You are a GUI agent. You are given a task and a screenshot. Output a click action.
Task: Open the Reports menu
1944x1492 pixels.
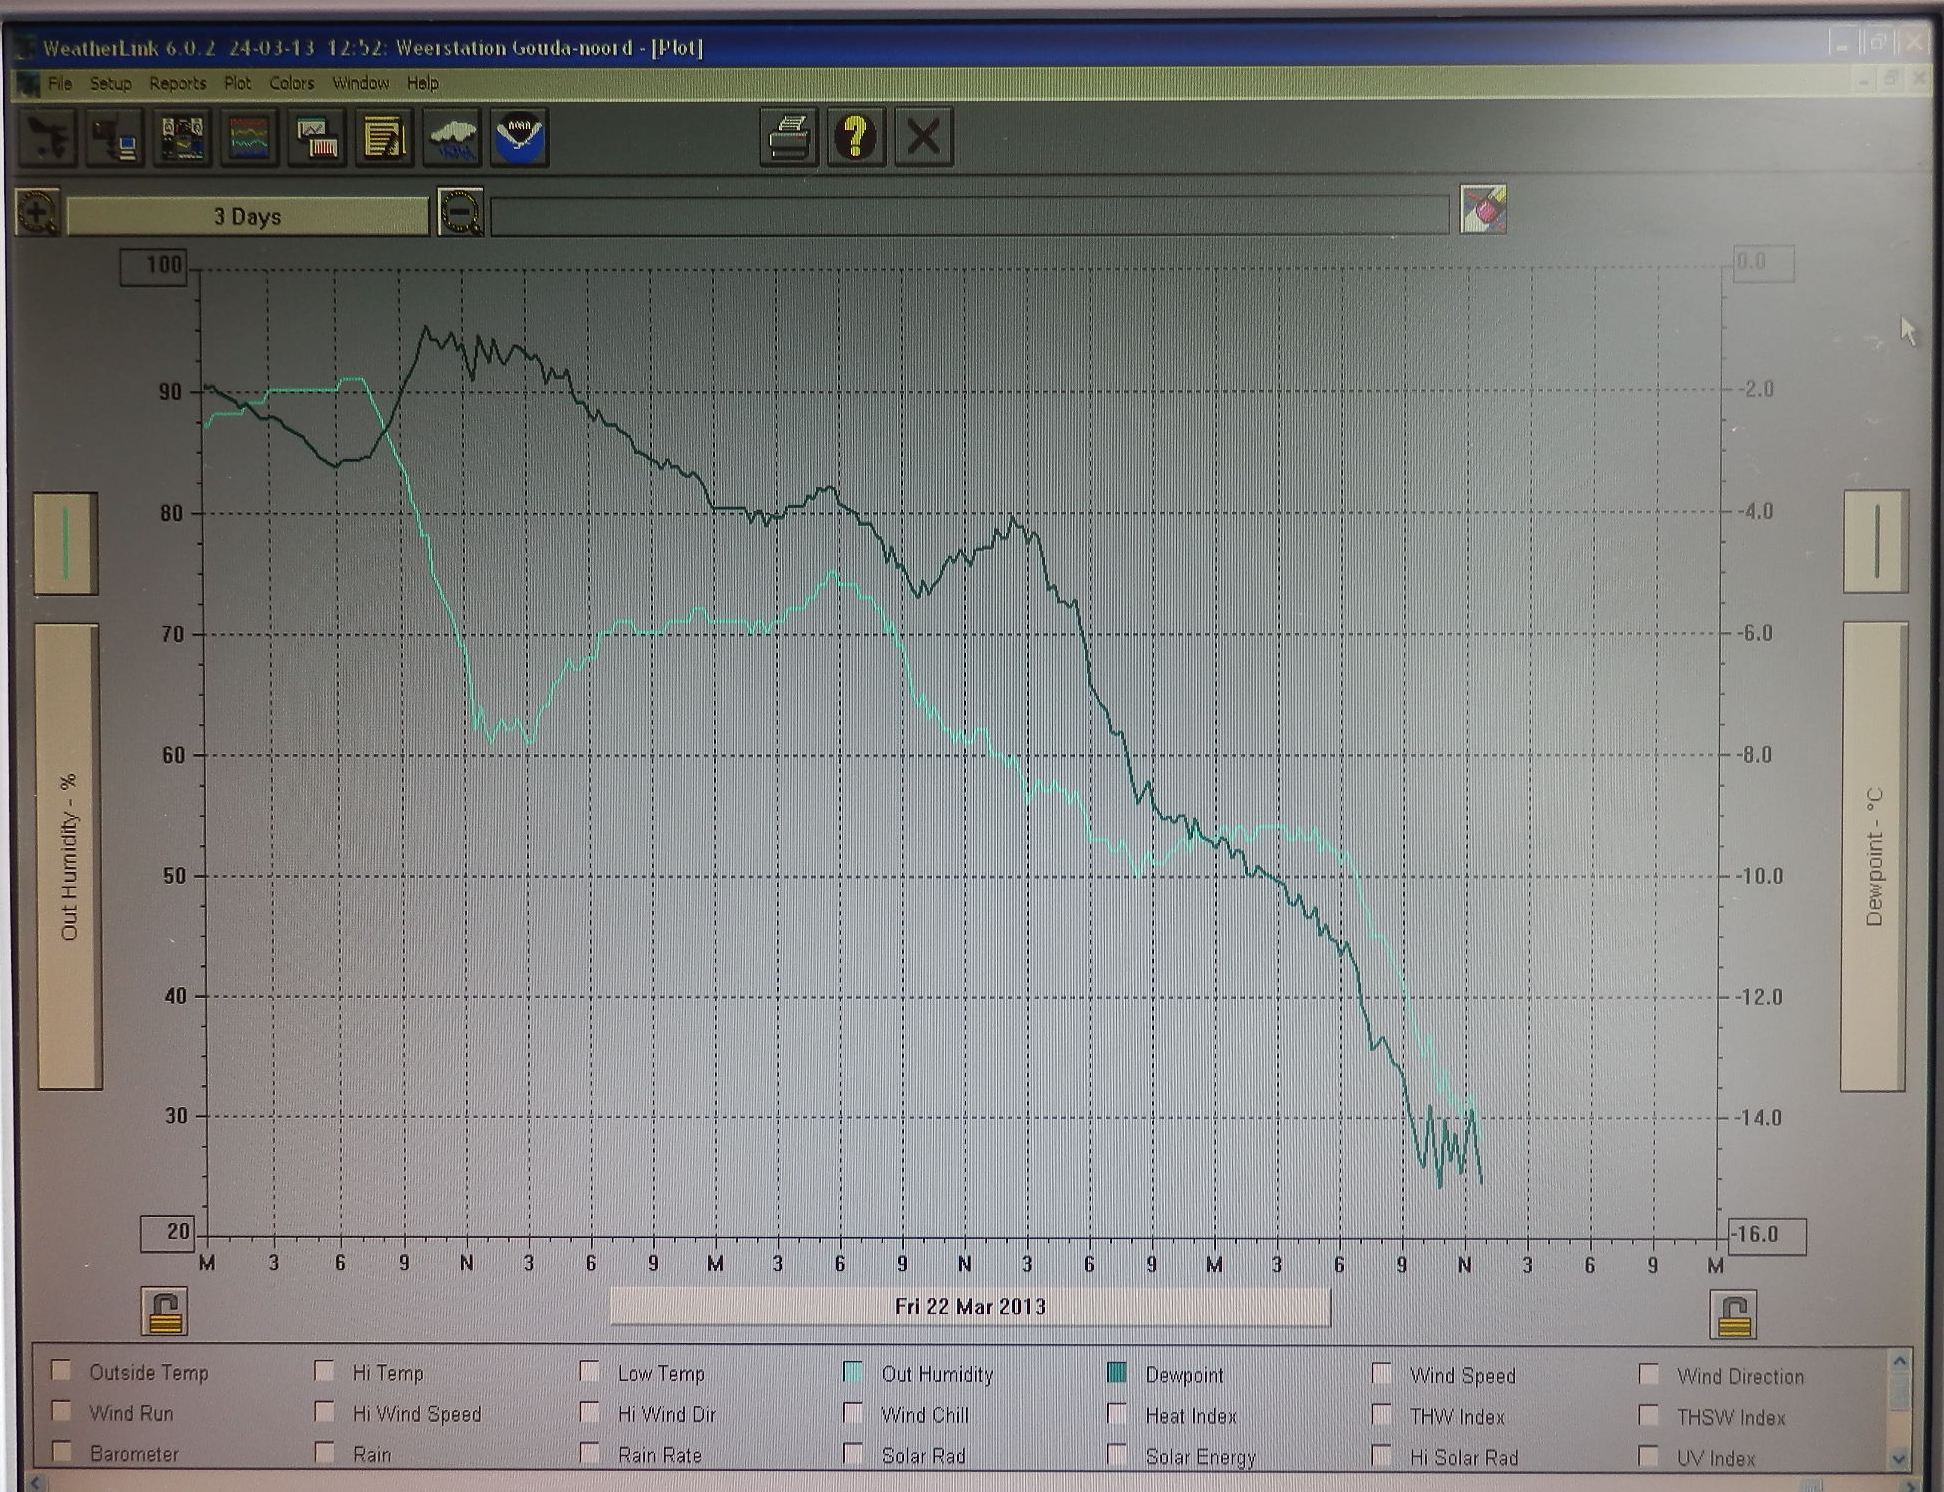coord(177,83)
